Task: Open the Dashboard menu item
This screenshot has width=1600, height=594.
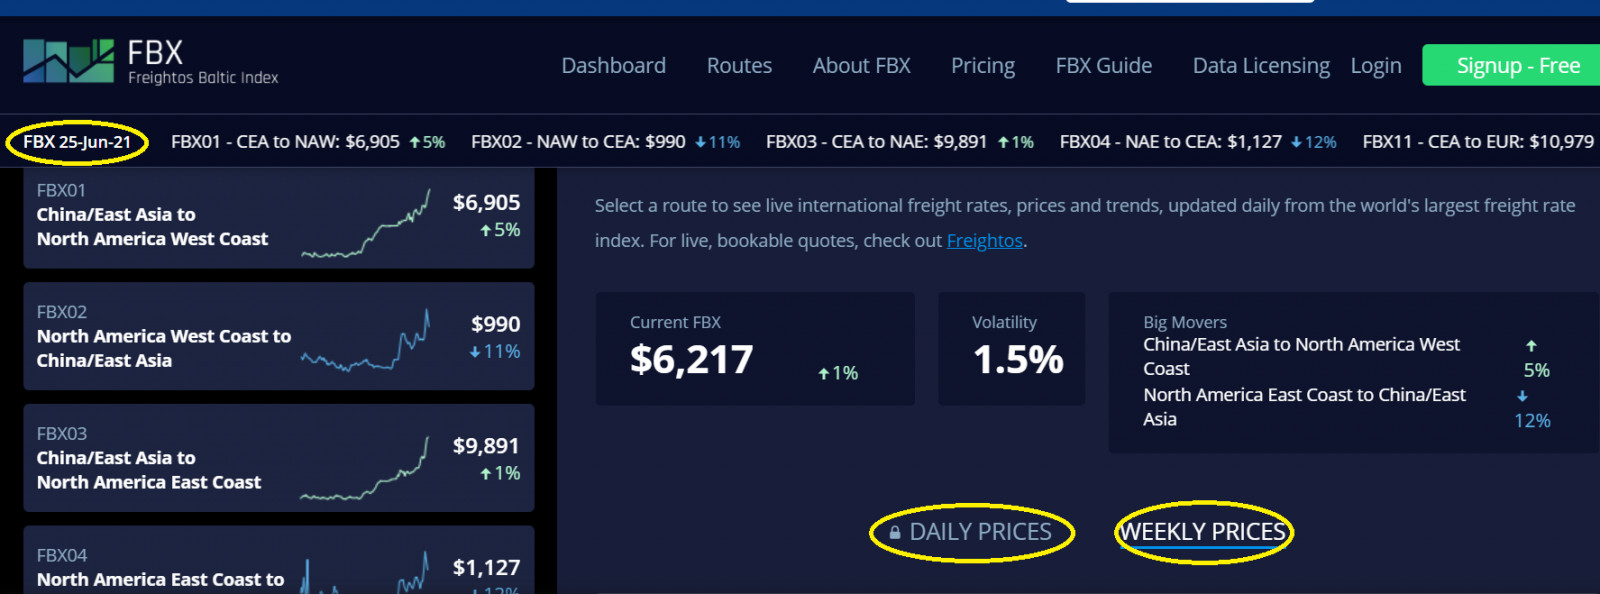Action: pyautogui.click(x=613, y=66)
